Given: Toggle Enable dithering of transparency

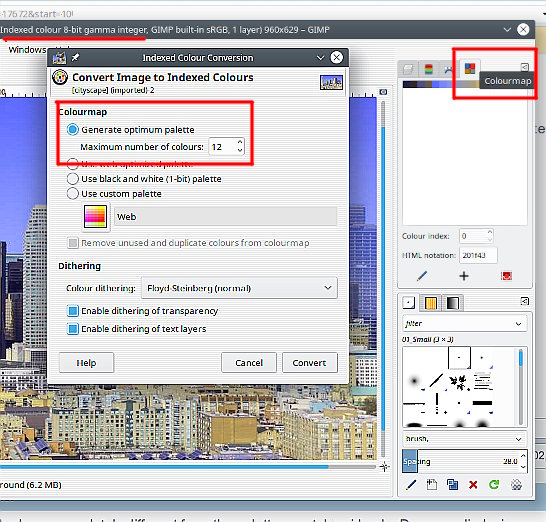Looking at the screenshot, I should click(143, 311).
